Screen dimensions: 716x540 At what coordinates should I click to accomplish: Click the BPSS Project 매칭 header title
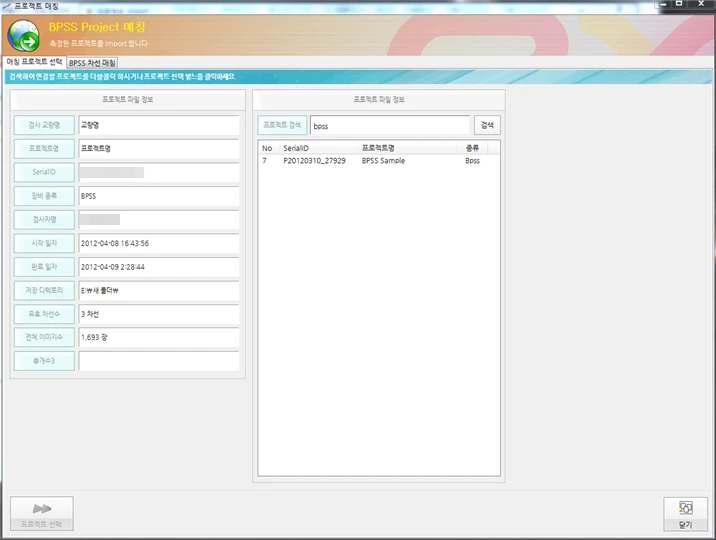point(97,27)
